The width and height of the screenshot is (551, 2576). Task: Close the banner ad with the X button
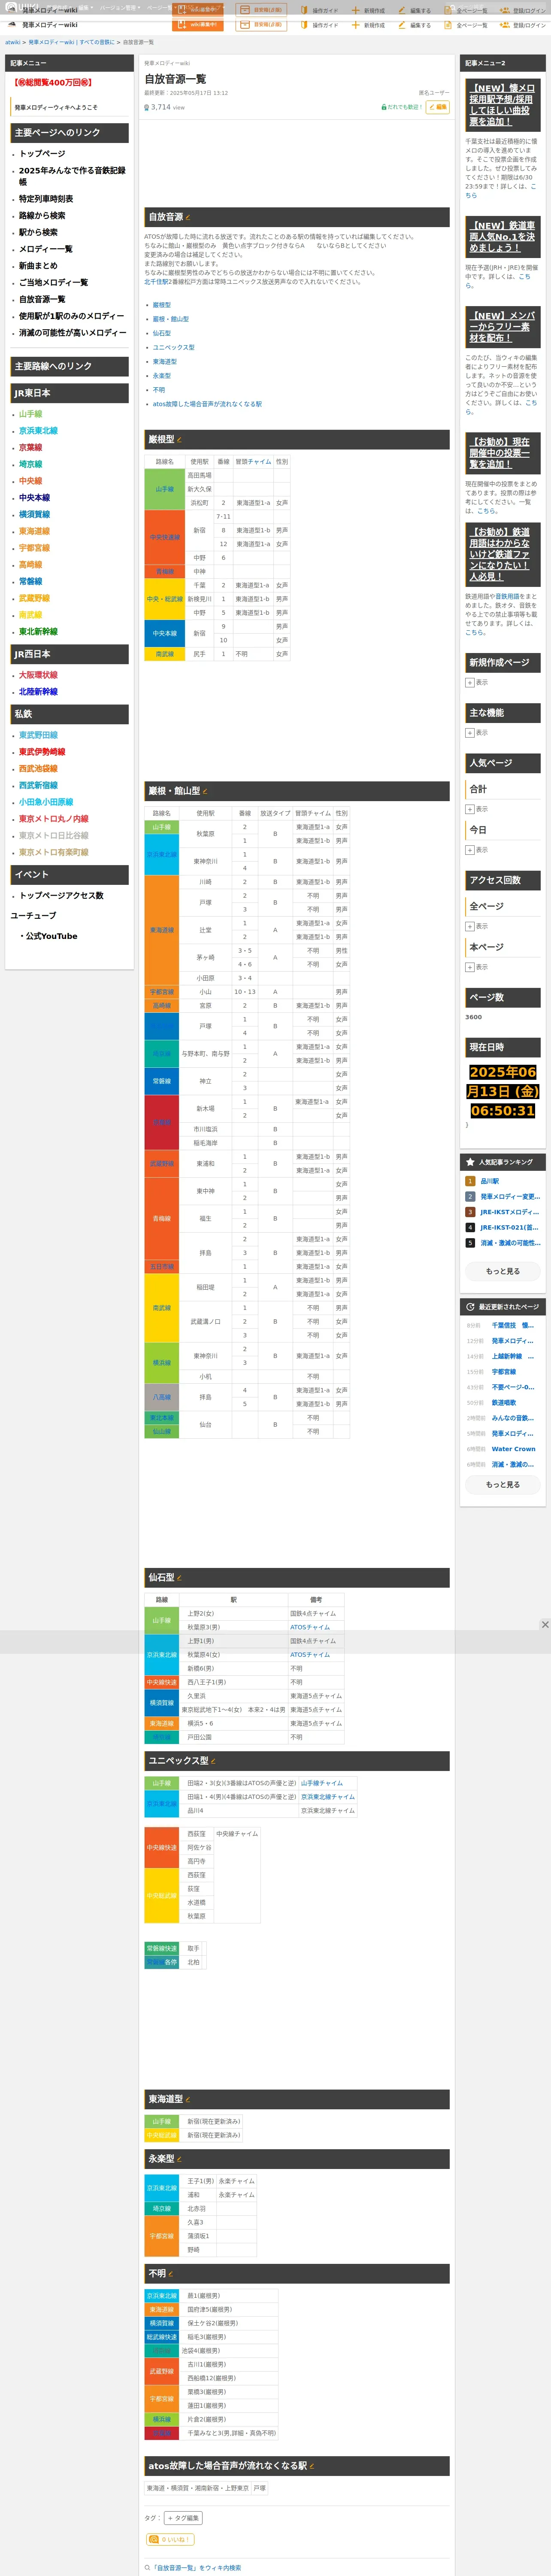click(545, 1625)
